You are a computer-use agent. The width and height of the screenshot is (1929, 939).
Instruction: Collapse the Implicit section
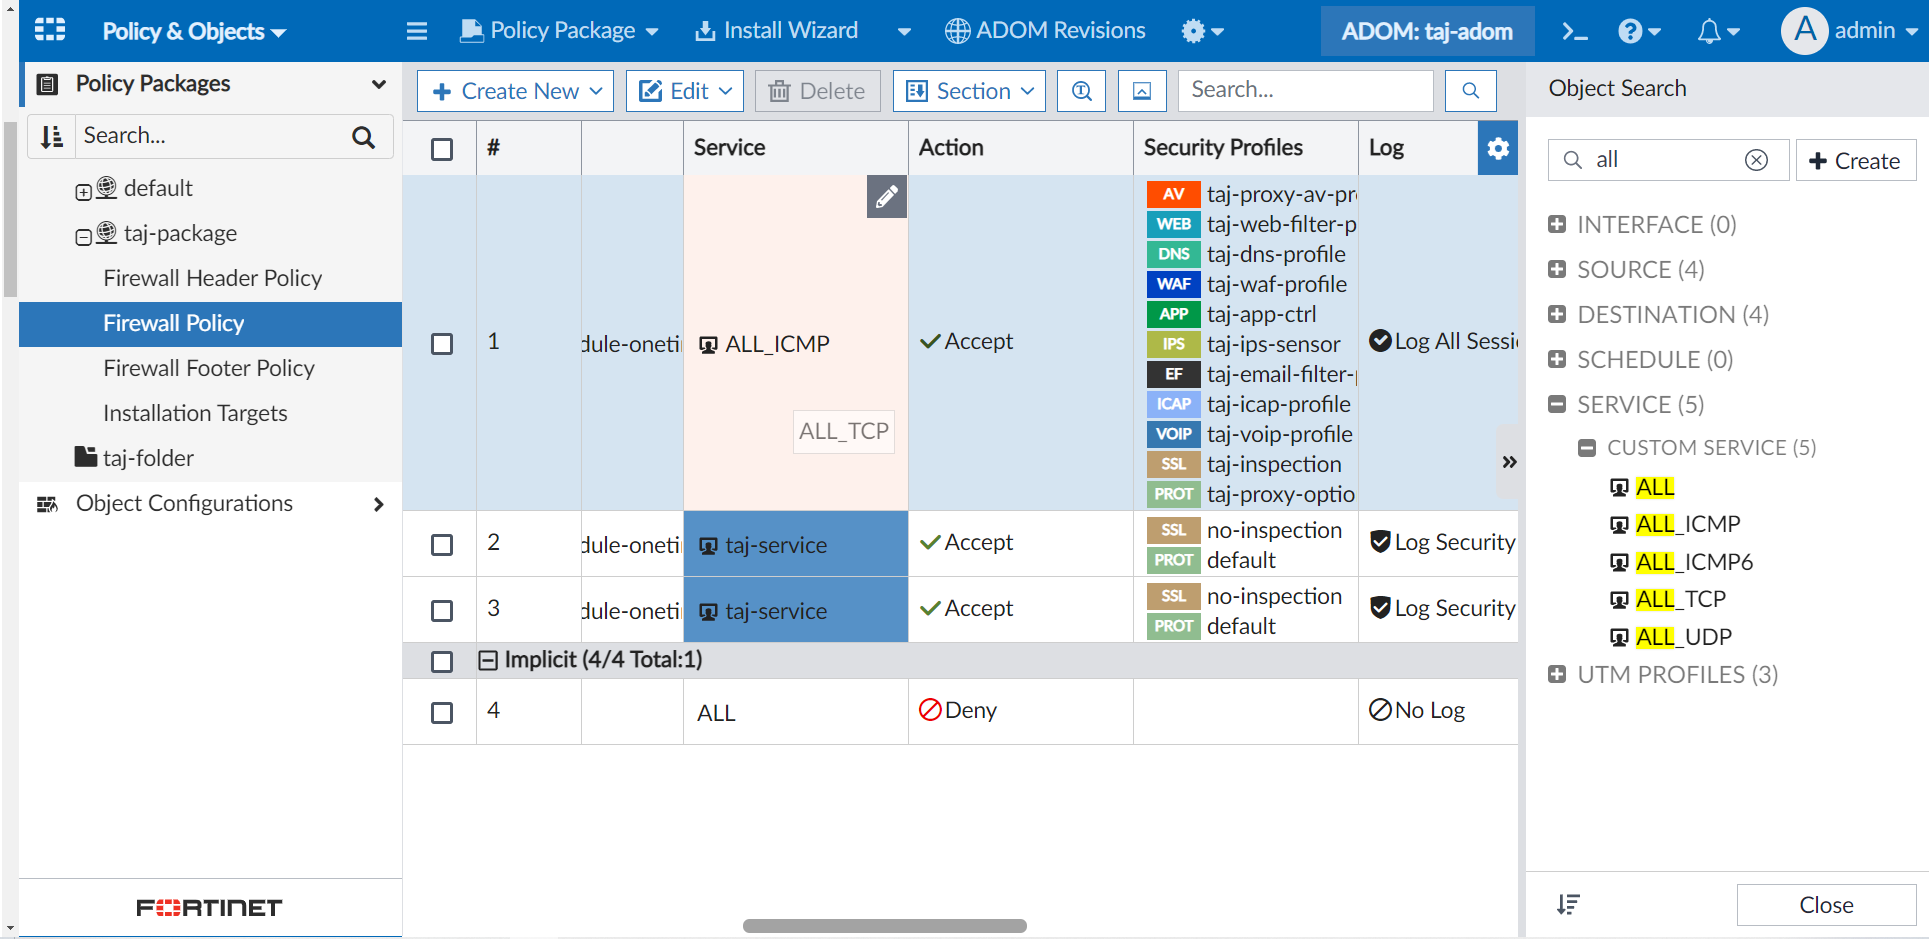coord(488,660)
